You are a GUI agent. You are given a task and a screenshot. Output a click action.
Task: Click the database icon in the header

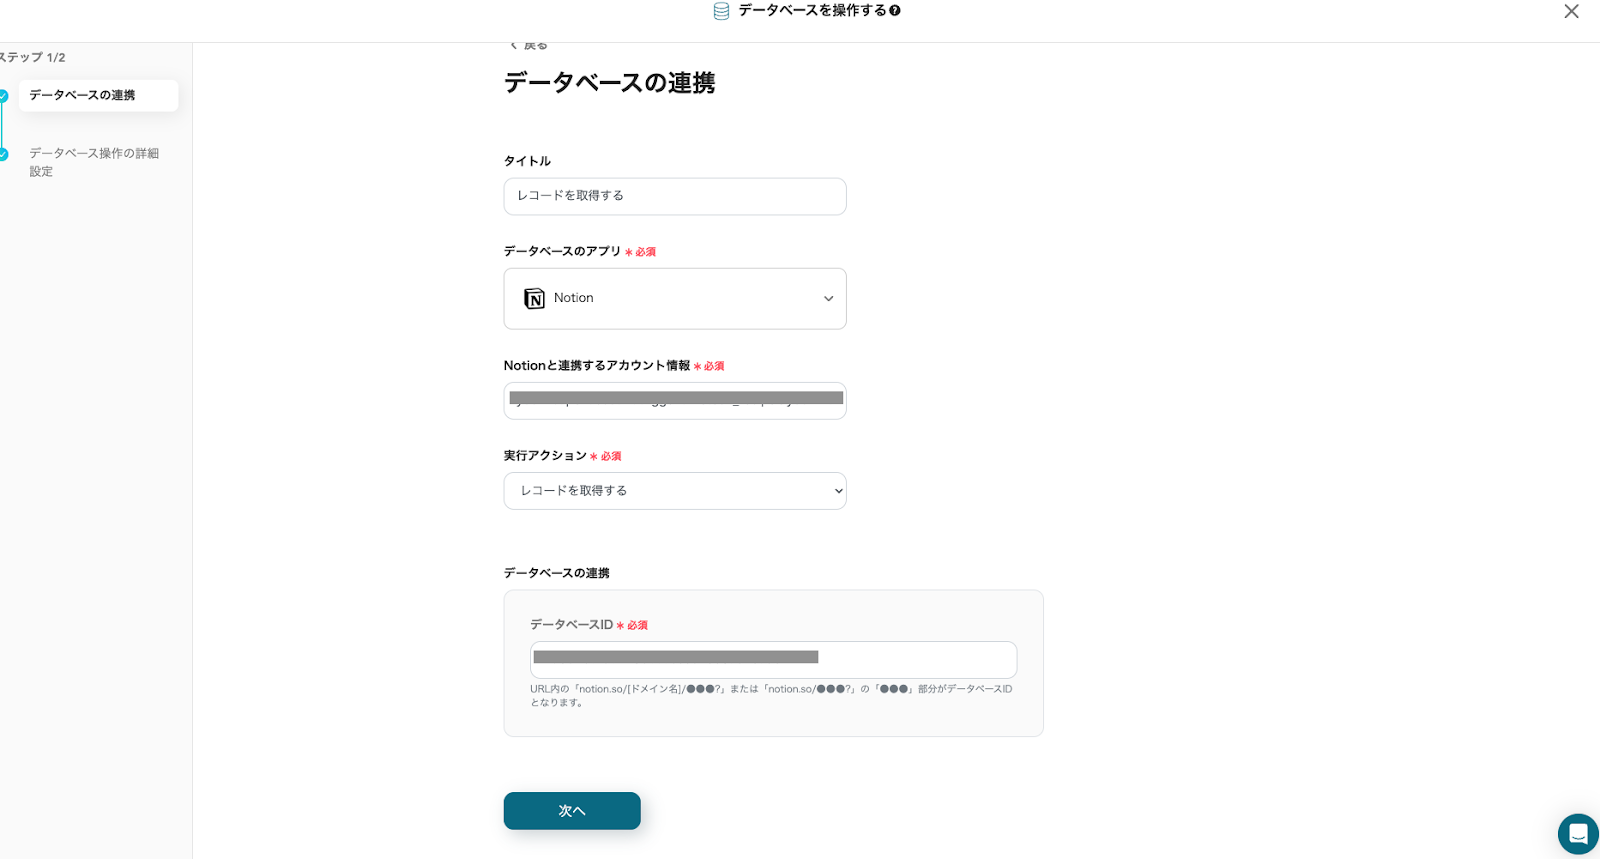pos(721,11)
